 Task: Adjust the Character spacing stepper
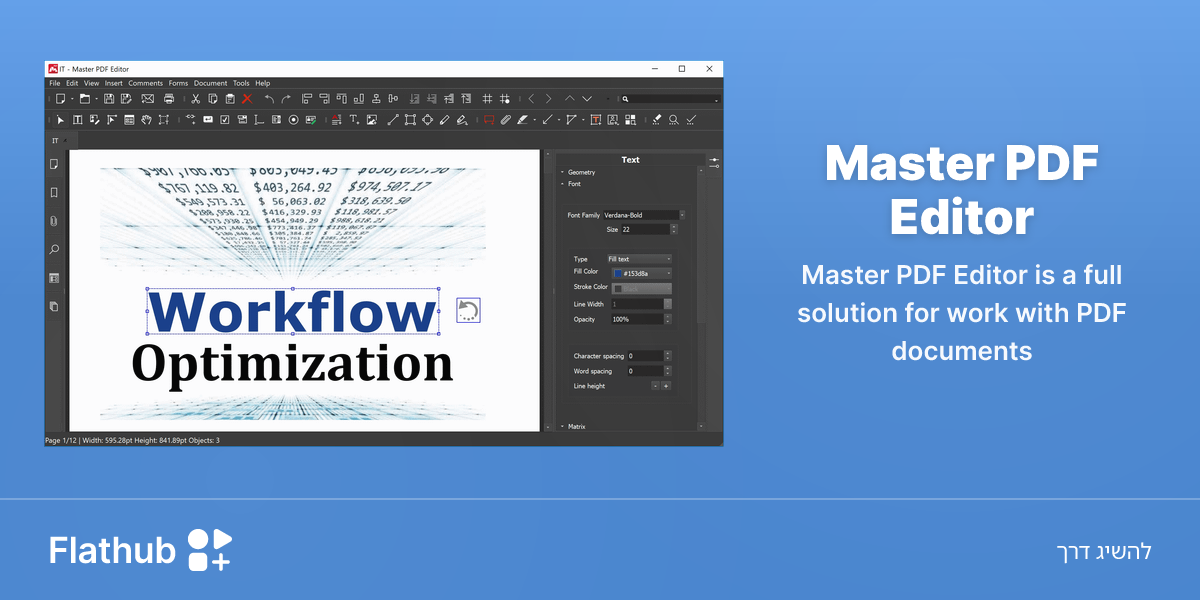pyautogui.click(x=668, y=356)
